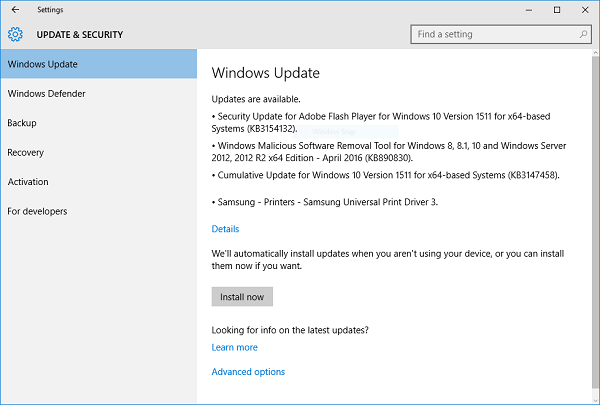Screen dimensions: 600x405
Task: Open Windows Defender settings
Action: pyautogui.click(x=99, y=93)
